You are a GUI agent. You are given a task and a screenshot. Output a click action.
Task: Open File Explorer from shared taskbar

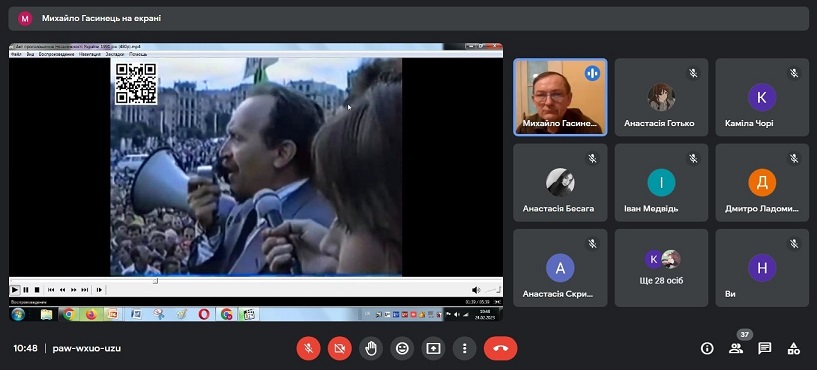46,314
